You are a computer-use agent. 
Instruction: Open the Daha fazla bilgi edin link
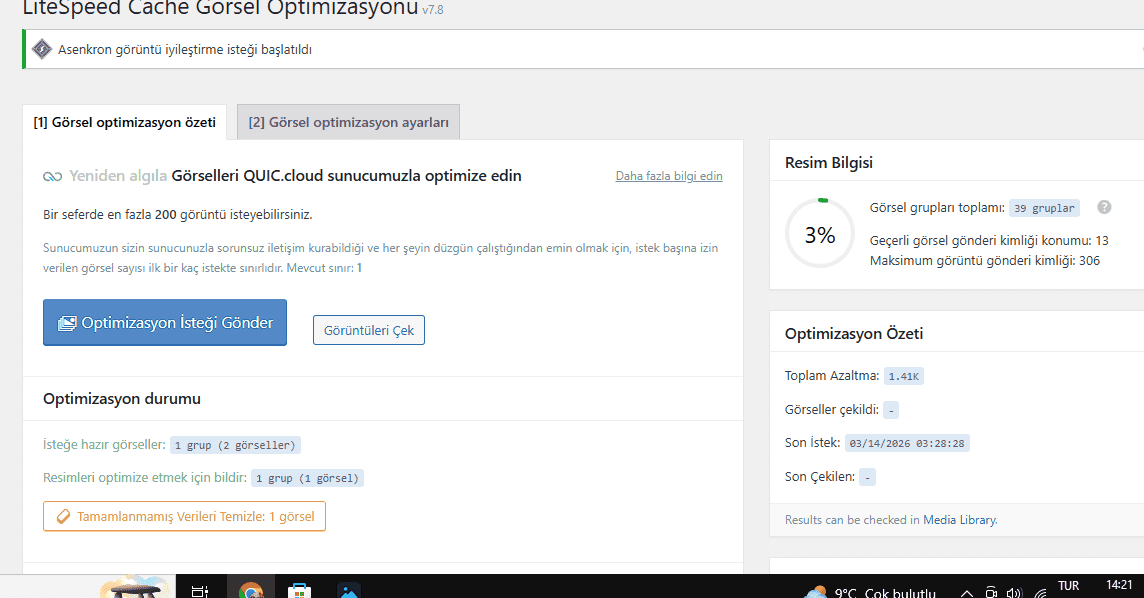(668, 176)
